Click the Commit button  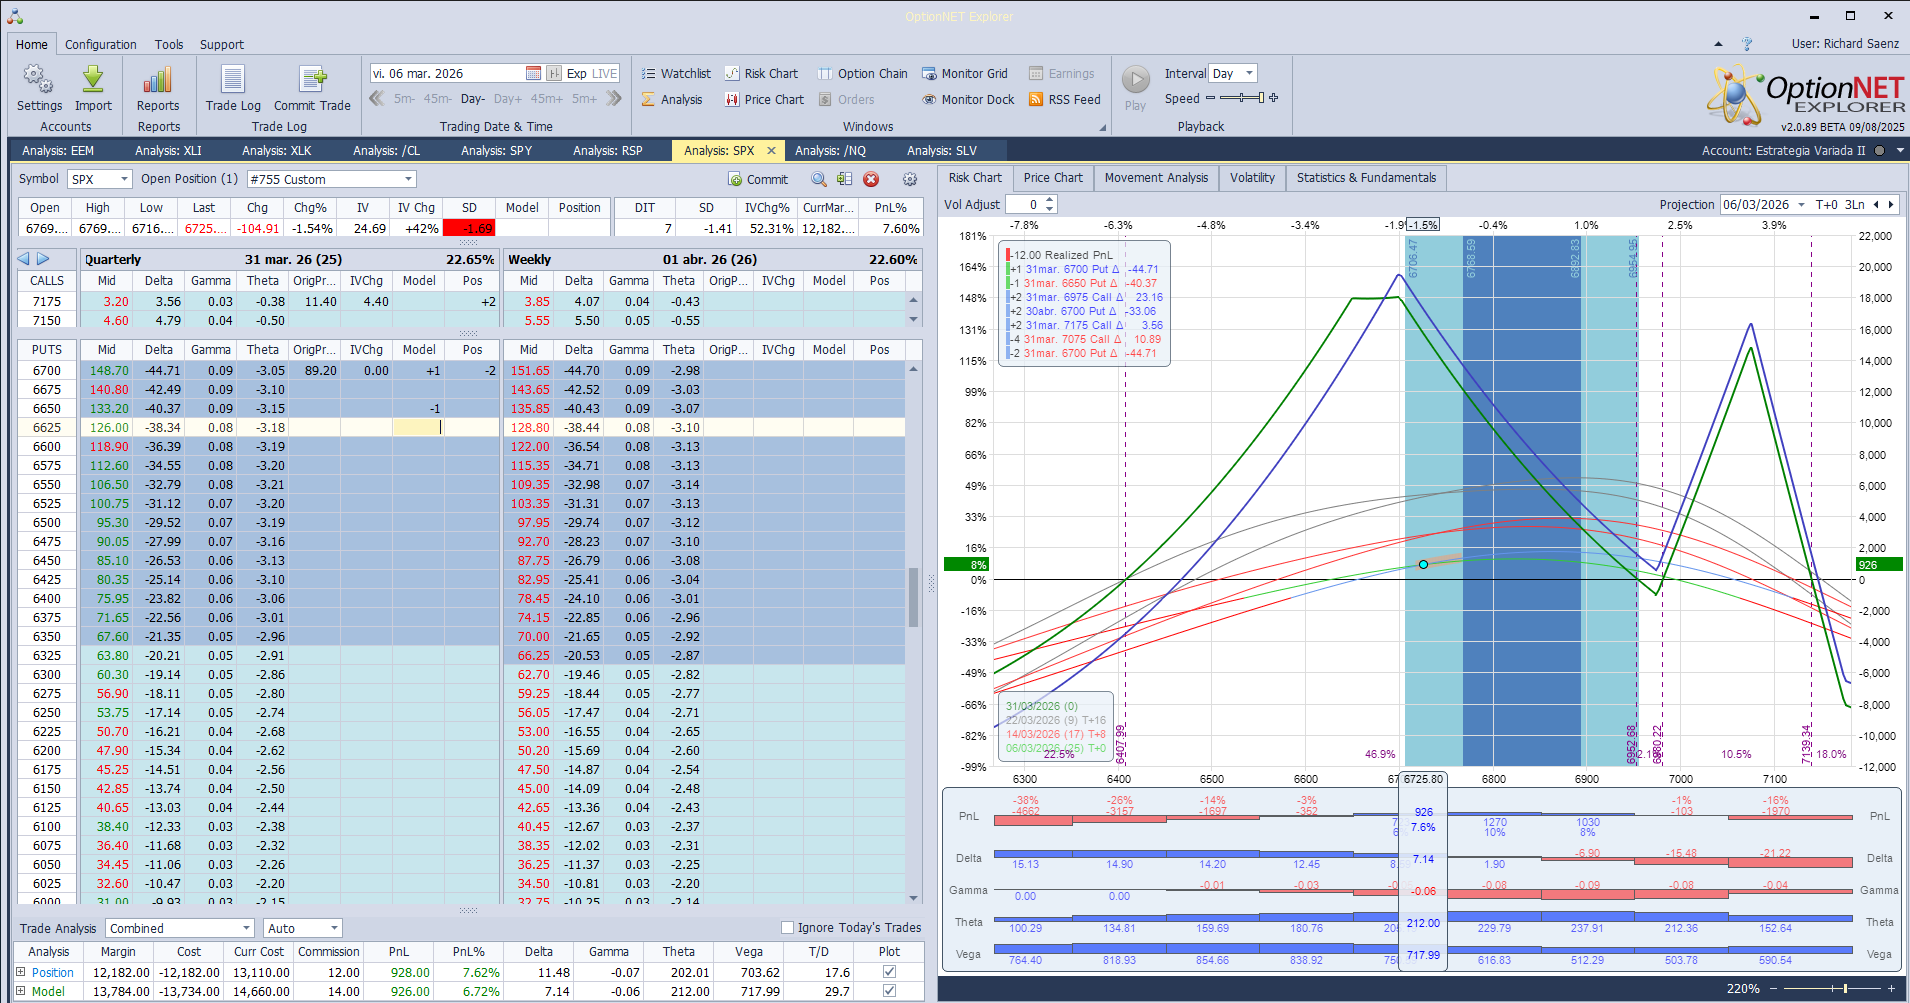(758, 180)
